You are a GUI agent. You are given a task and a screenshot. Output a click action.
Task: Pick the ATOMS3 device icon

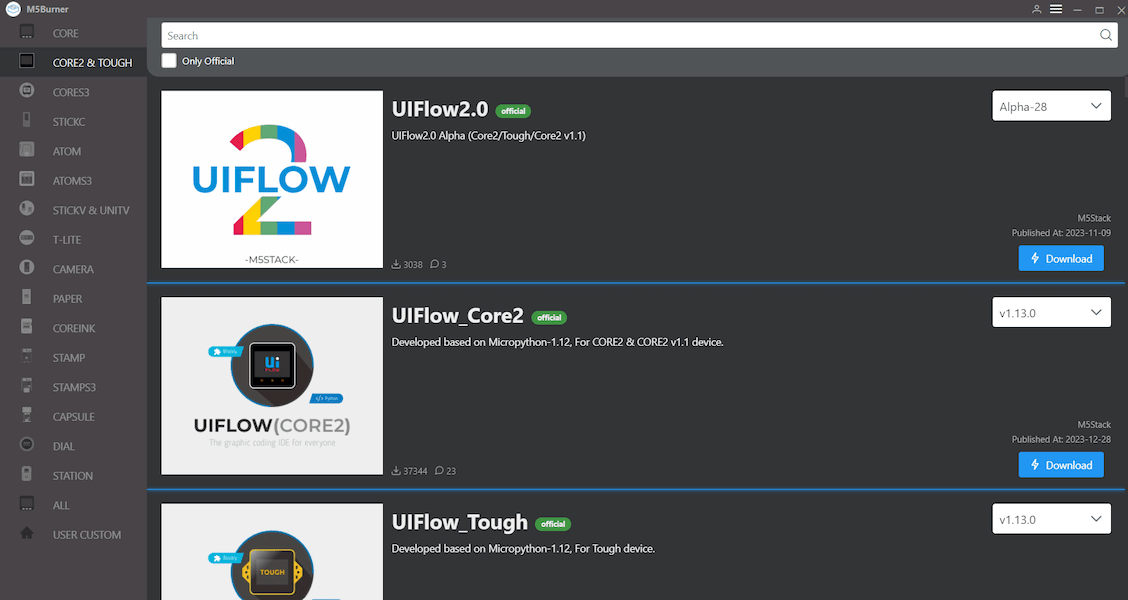click(x=27, y=179)
